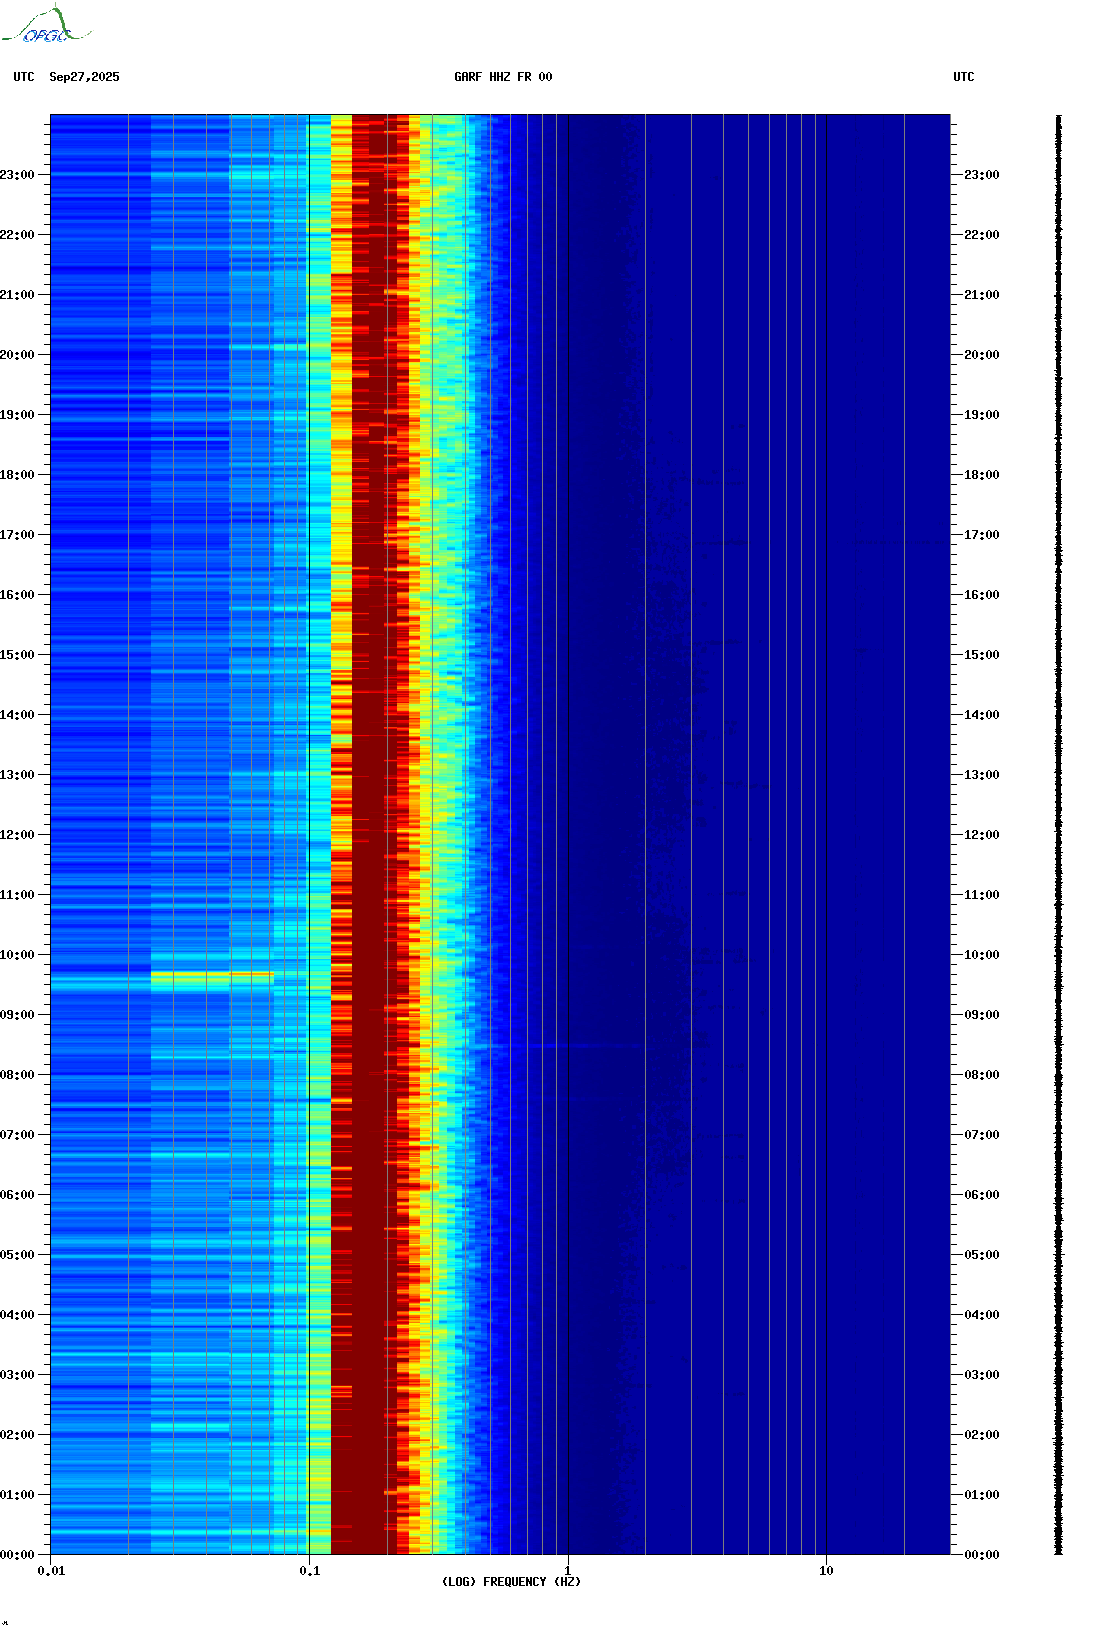
Task: Click the 0.01 frequency axis label
Action: click(x=51, y=1571)
